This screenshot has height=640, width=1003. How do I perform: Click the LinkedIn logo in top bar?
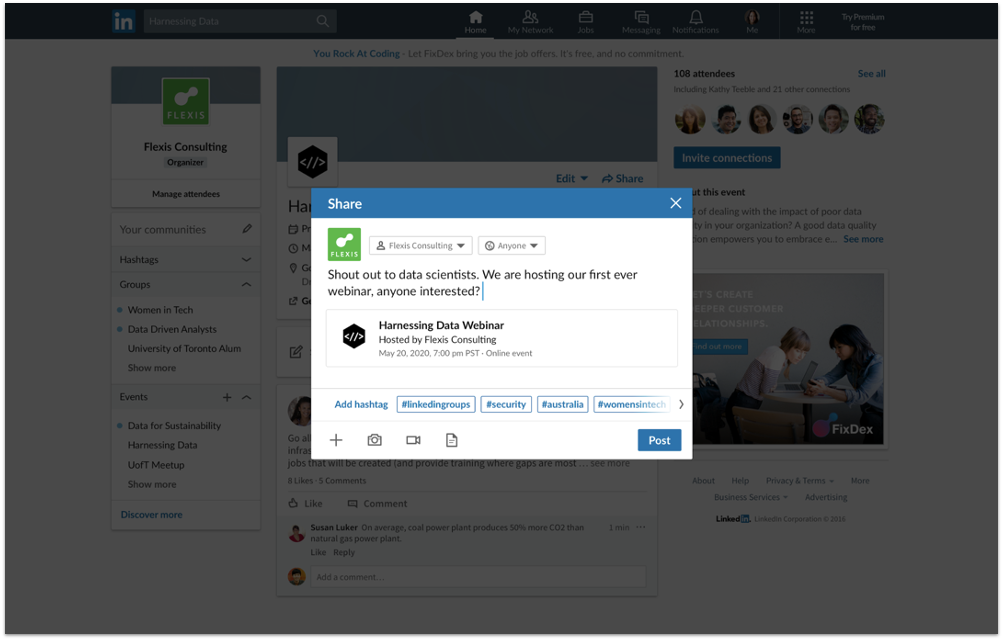(x=124, y=21)
